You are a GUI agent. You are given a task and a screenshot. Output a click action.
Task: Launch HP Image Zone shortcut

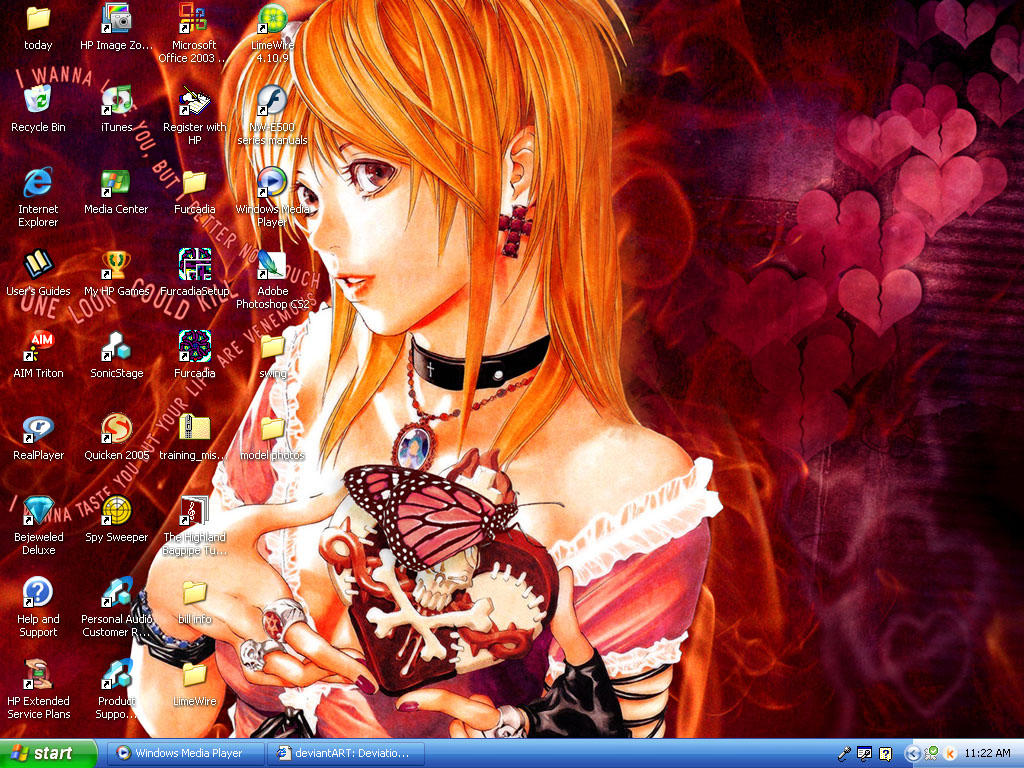tap(116, 20)
